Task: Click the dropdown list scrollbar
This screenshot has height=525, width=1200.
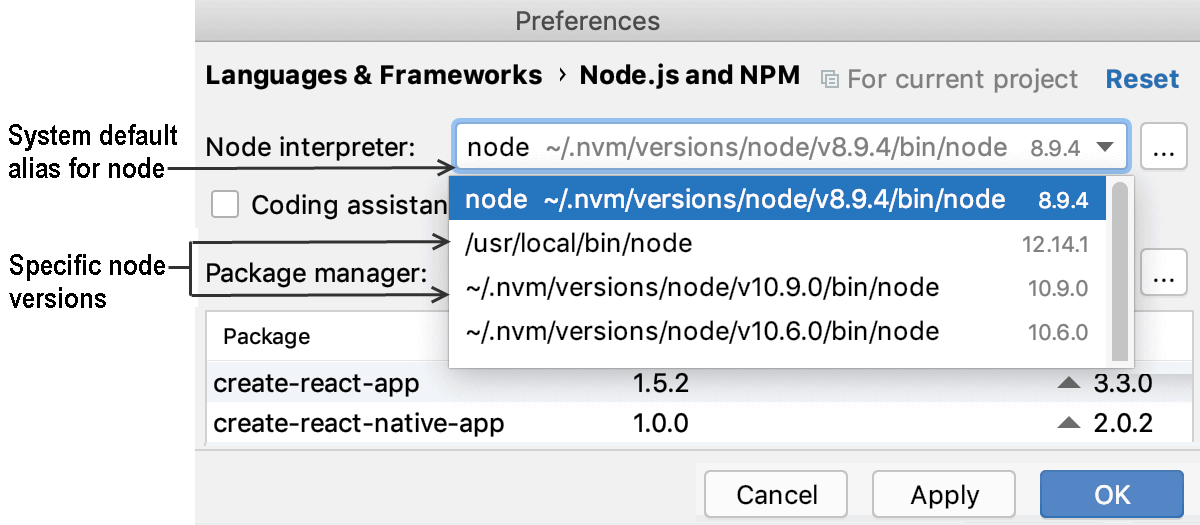Action: 1120,270
